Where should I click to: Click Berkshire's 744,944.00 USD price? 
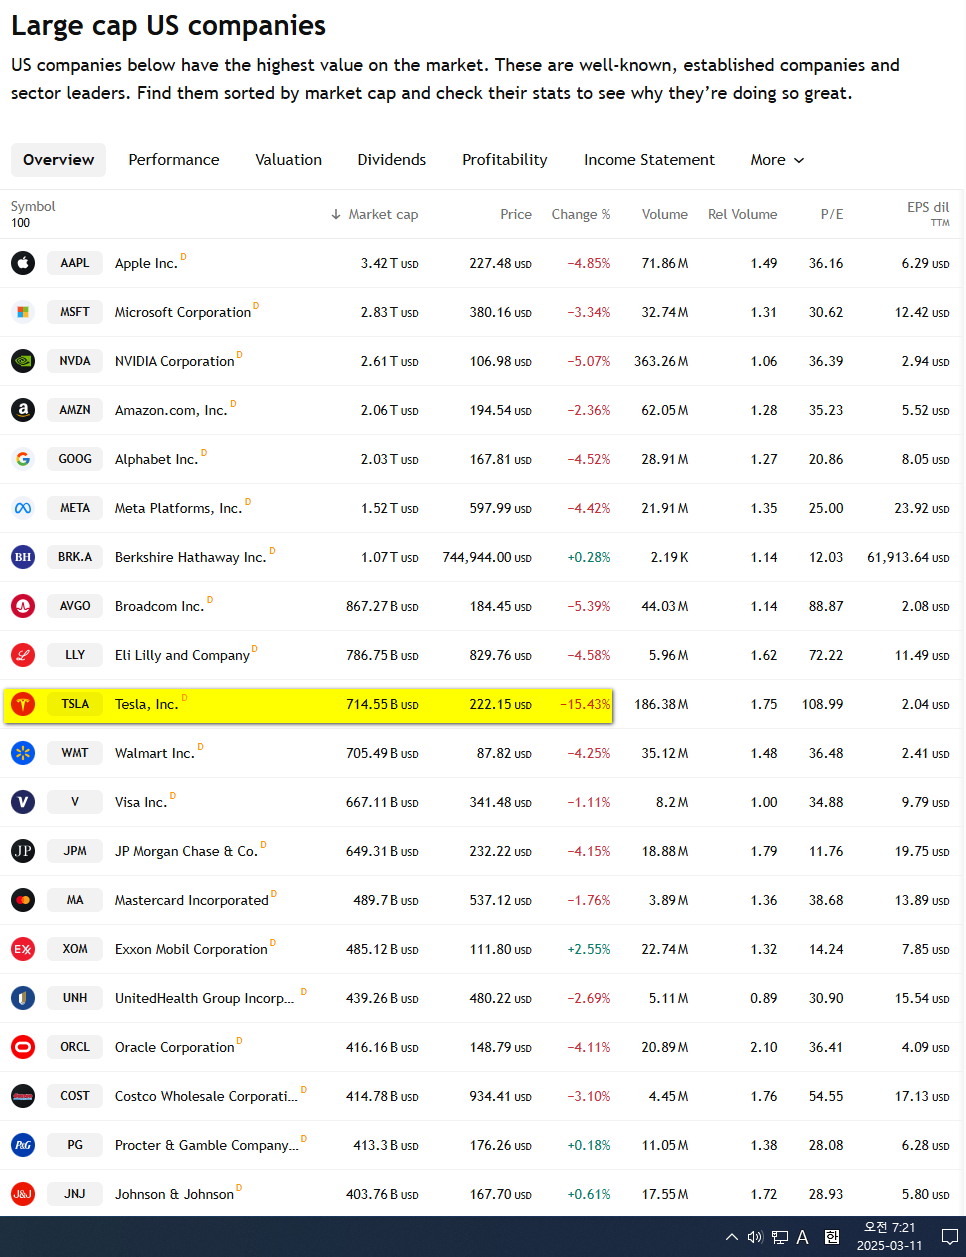[487, 557]
